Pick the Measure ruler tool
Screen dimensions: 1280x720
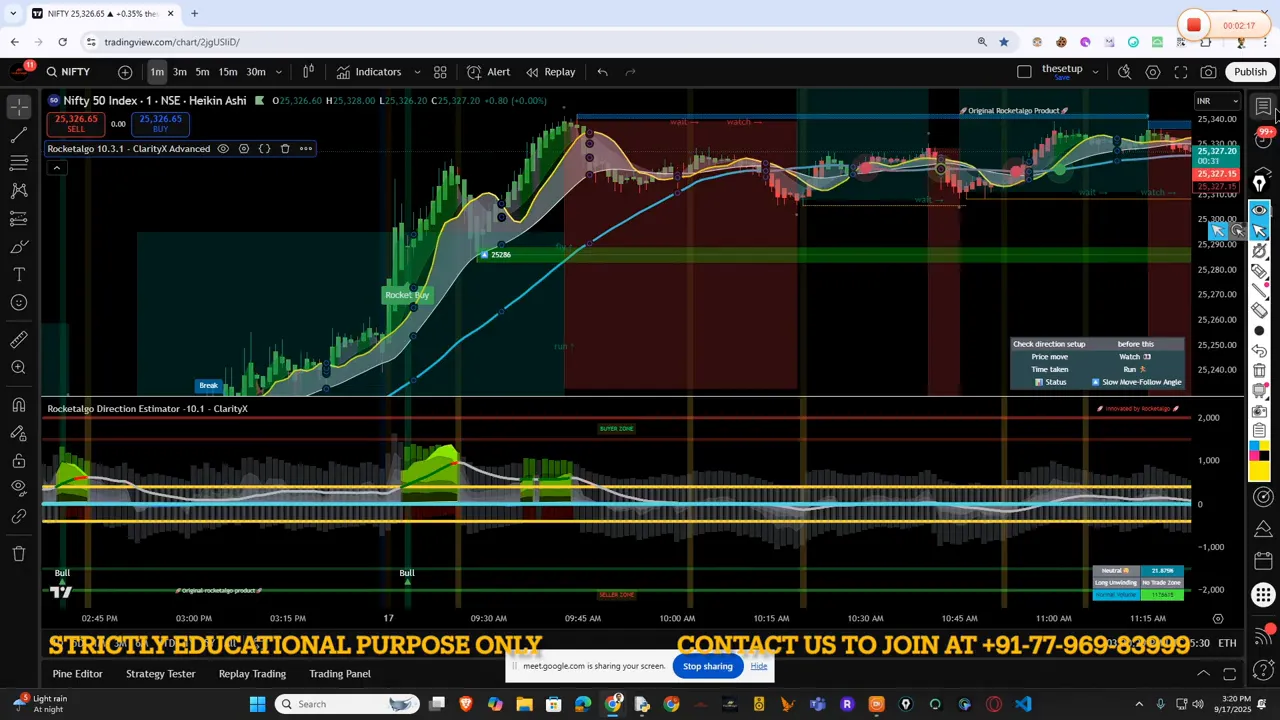pos(19,340)
